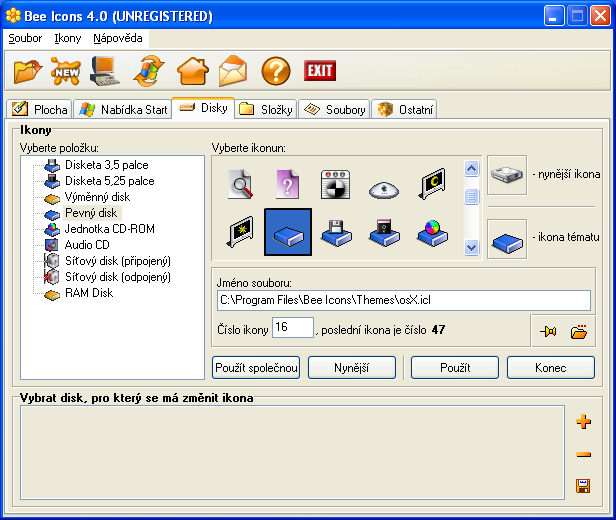Switch to the Disky tab
Viewport: 616px width, 520px height.
[203, 108]
